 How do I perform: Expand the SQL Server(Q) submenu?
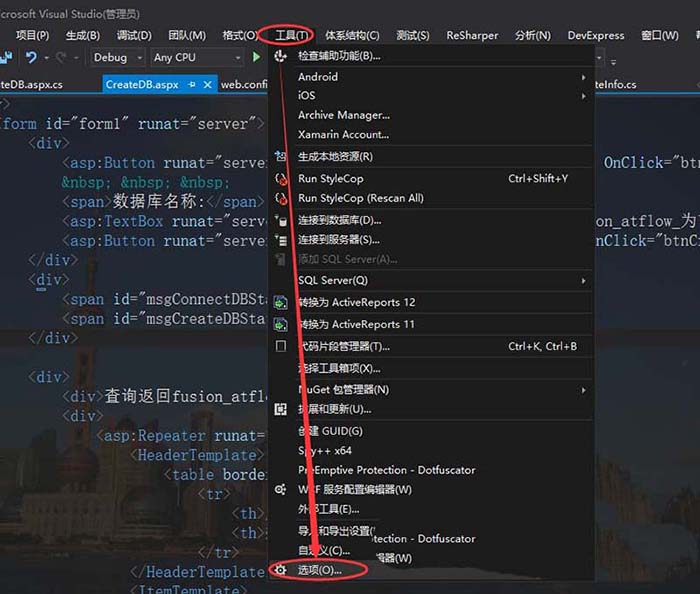[x=584, y=281]
